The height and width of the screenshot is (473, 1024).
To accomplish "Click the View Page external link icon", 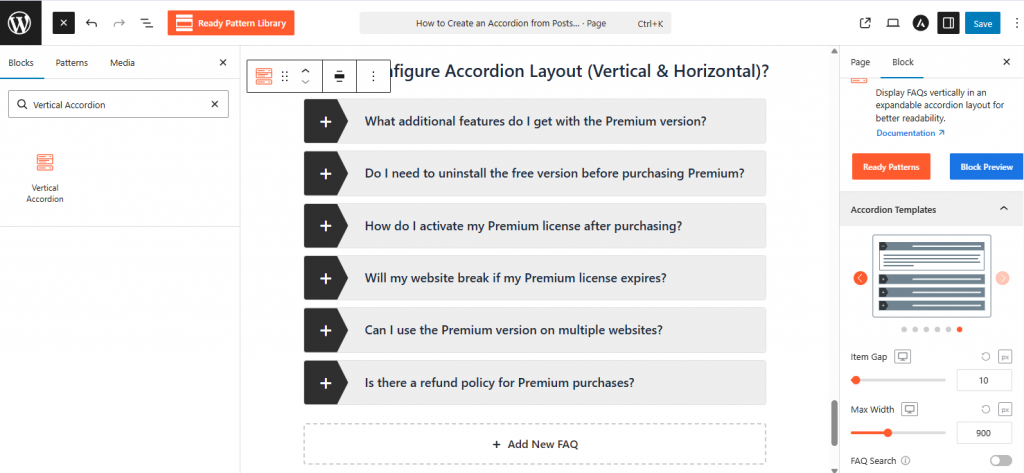I will coord(865,23).
